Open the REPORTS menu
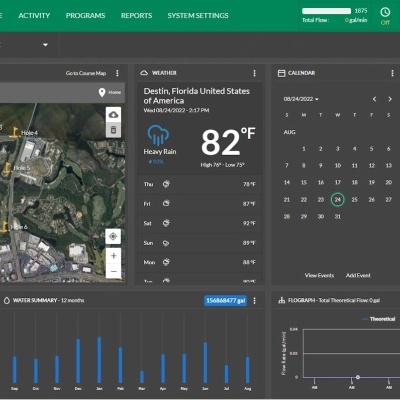Image resolution: width=400 pixels, height=400 pixels. [136, 15]
